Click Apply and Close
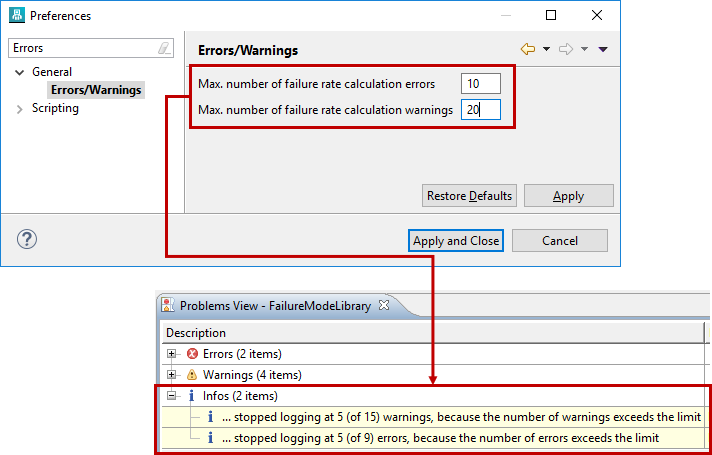 [x=455, y=241]
